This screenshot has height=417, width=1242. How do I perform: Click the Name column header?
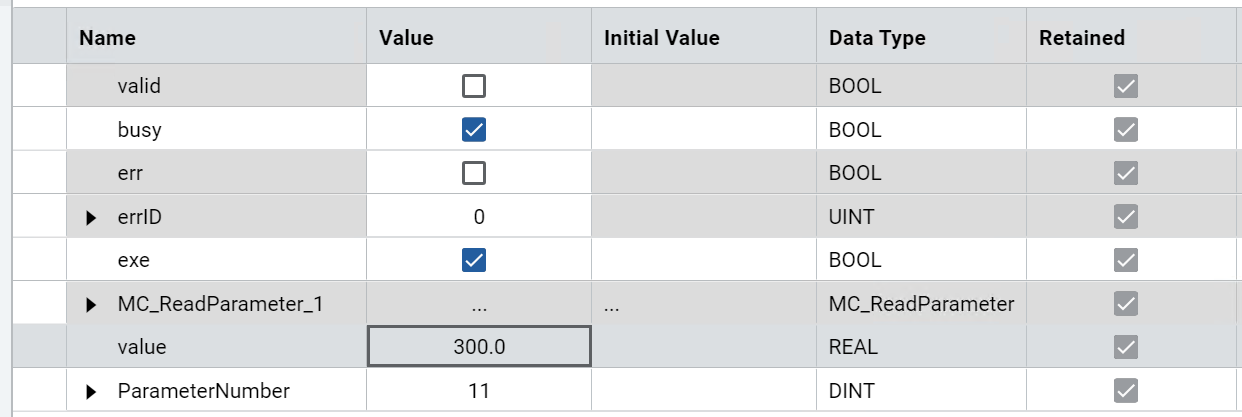pos(108,38)
